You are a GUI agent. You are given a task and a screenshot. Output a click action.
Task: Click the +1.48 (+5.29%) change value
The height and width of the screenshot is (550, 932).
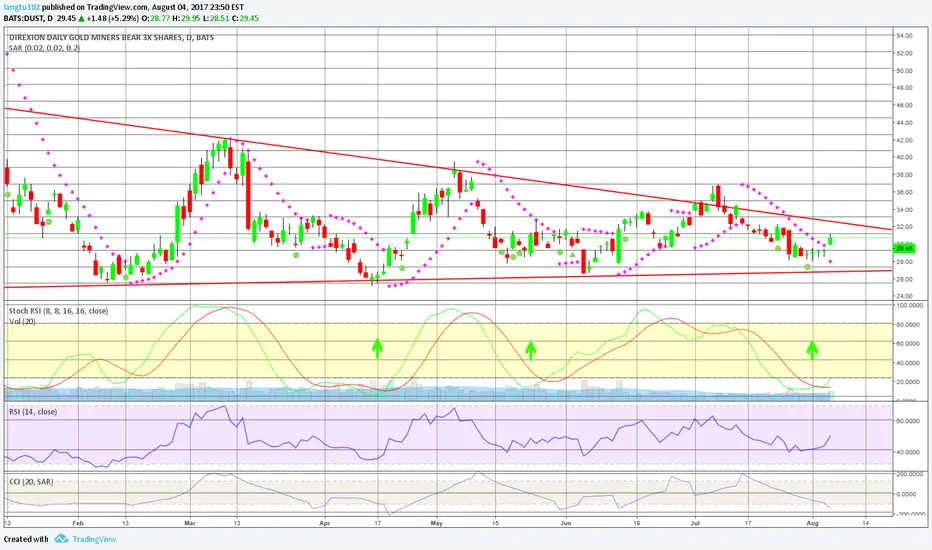point(112,18)
